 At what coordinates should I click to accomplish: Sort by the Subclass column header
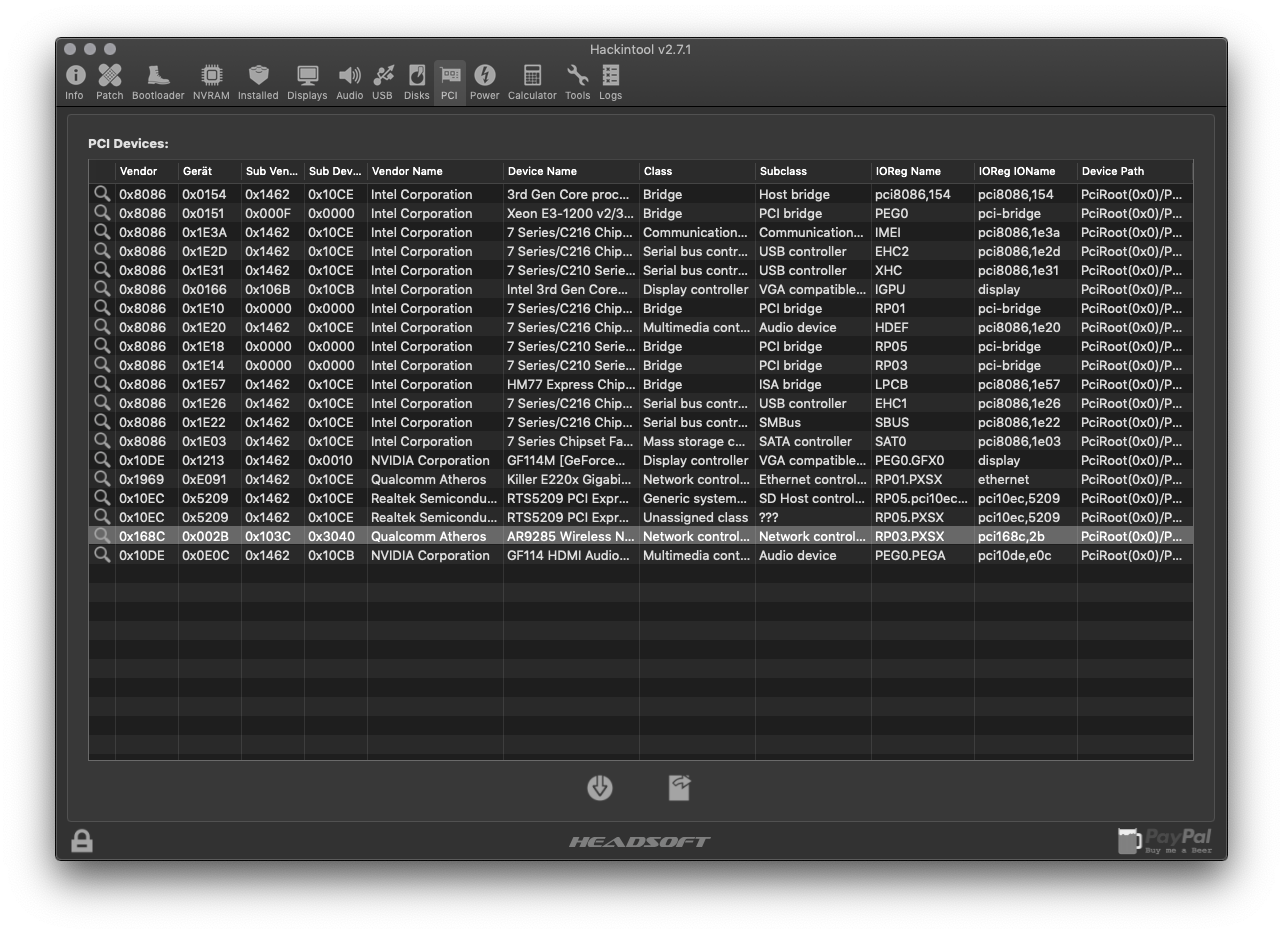813,171
